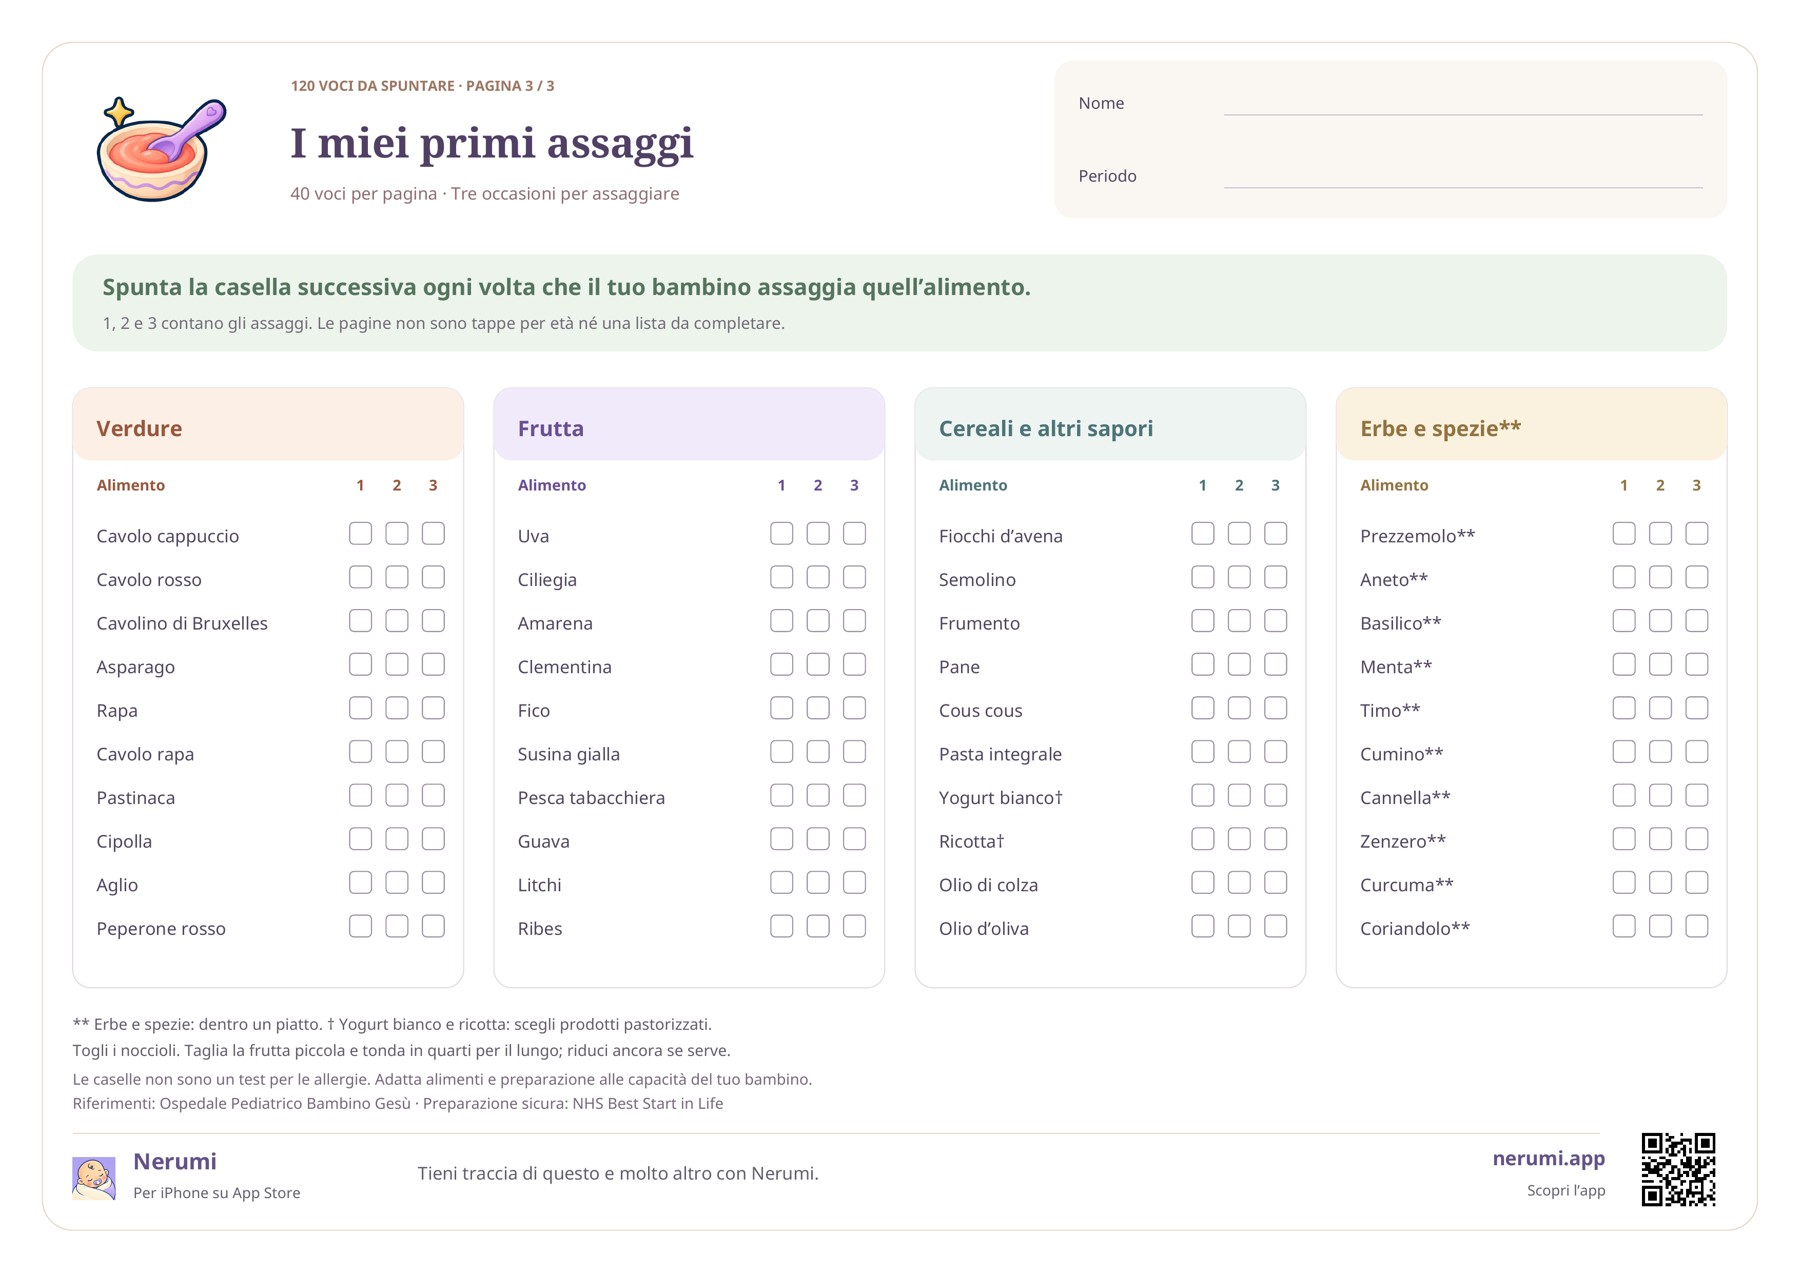
Task: Tick first box for Cavolo cappuccio
Action: (x=360, y=534)
